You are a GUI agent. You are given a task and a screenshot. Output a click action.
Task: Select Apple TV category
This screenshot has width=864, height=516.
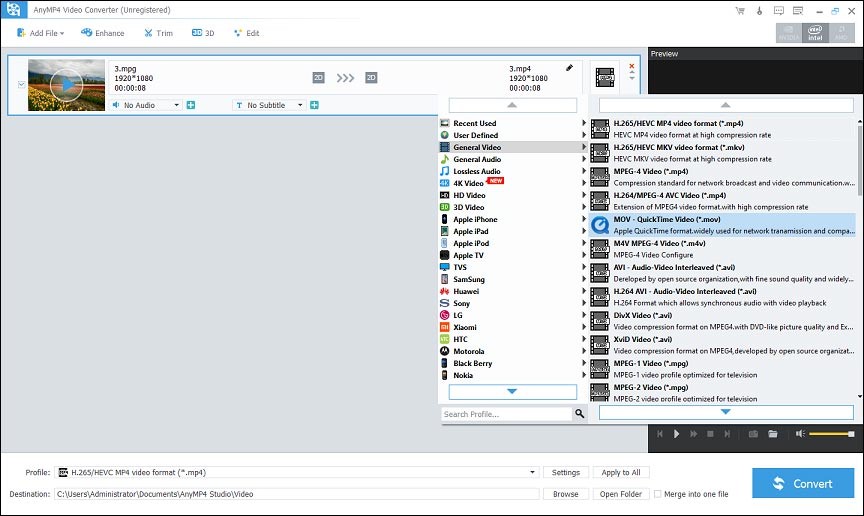(512, 255)
